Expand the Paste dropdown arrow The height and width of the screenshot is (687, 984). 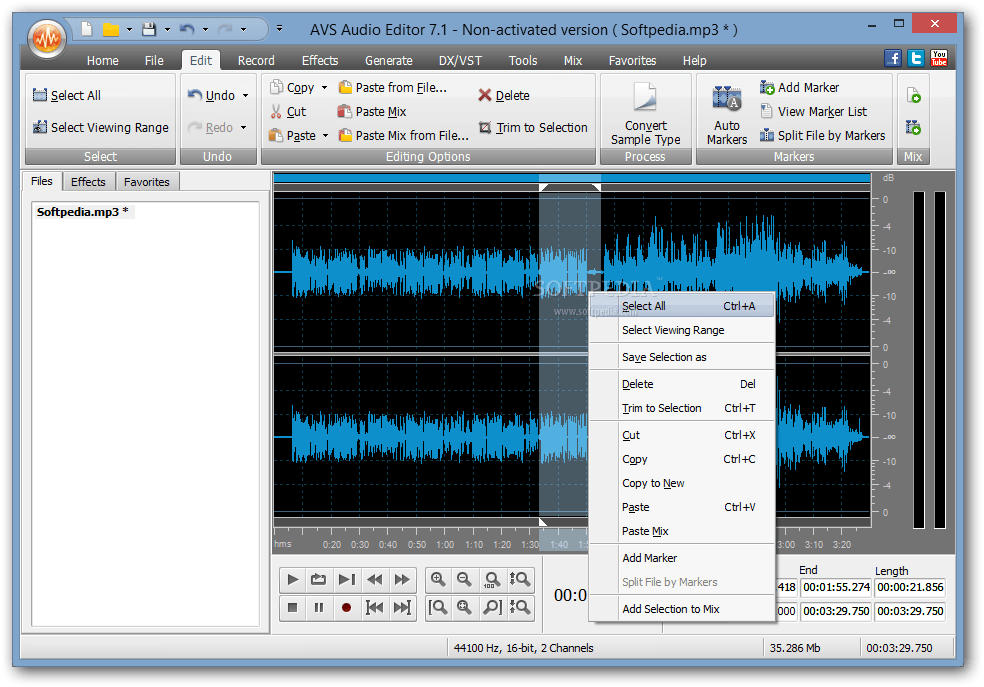pos(325,135)
